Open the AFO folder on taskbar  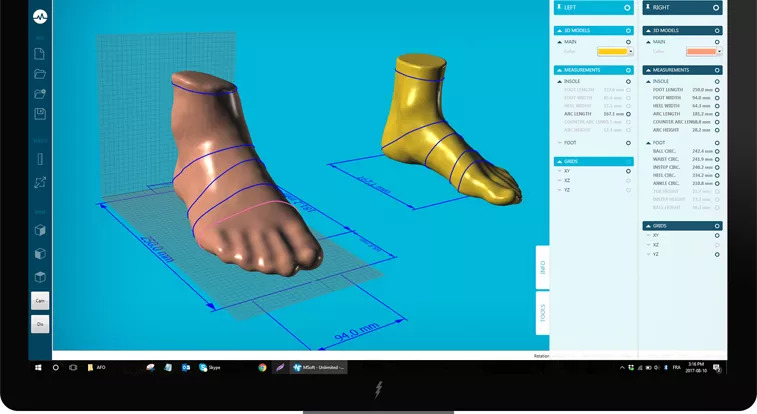coord(96,368)
